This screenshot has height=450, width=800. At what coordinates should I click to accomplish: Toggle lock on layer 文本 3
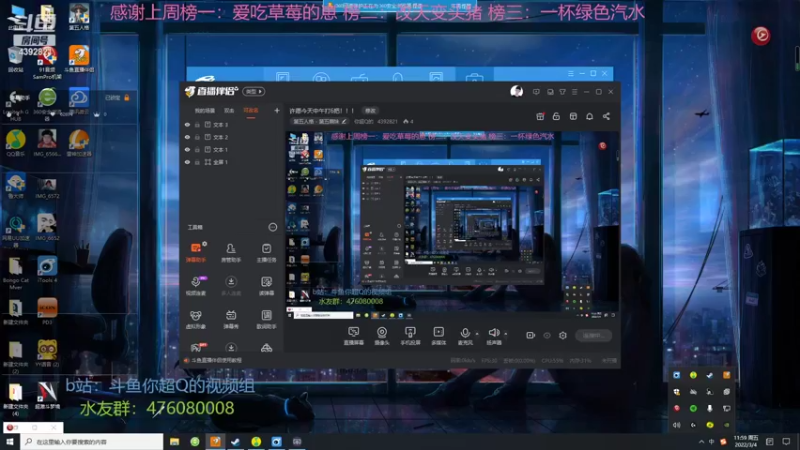pos(197,124)
